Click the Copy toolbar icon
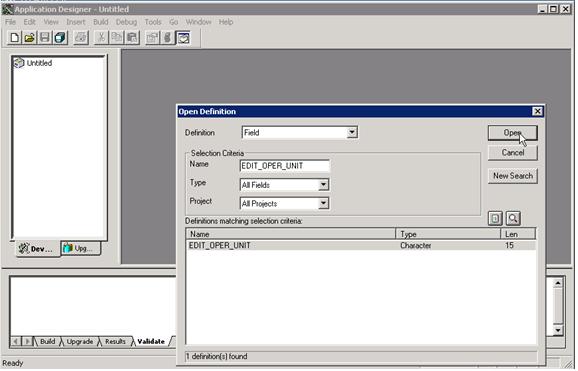 pyautogui.click(x=117, y=38)
